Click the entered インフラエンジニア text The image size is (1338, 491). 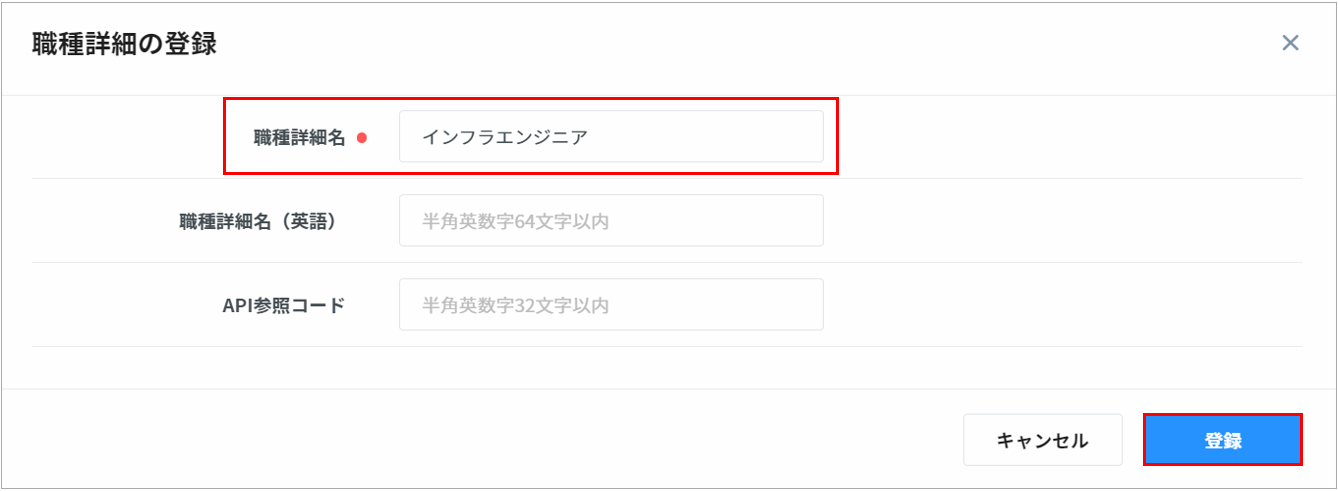[505, 137]
